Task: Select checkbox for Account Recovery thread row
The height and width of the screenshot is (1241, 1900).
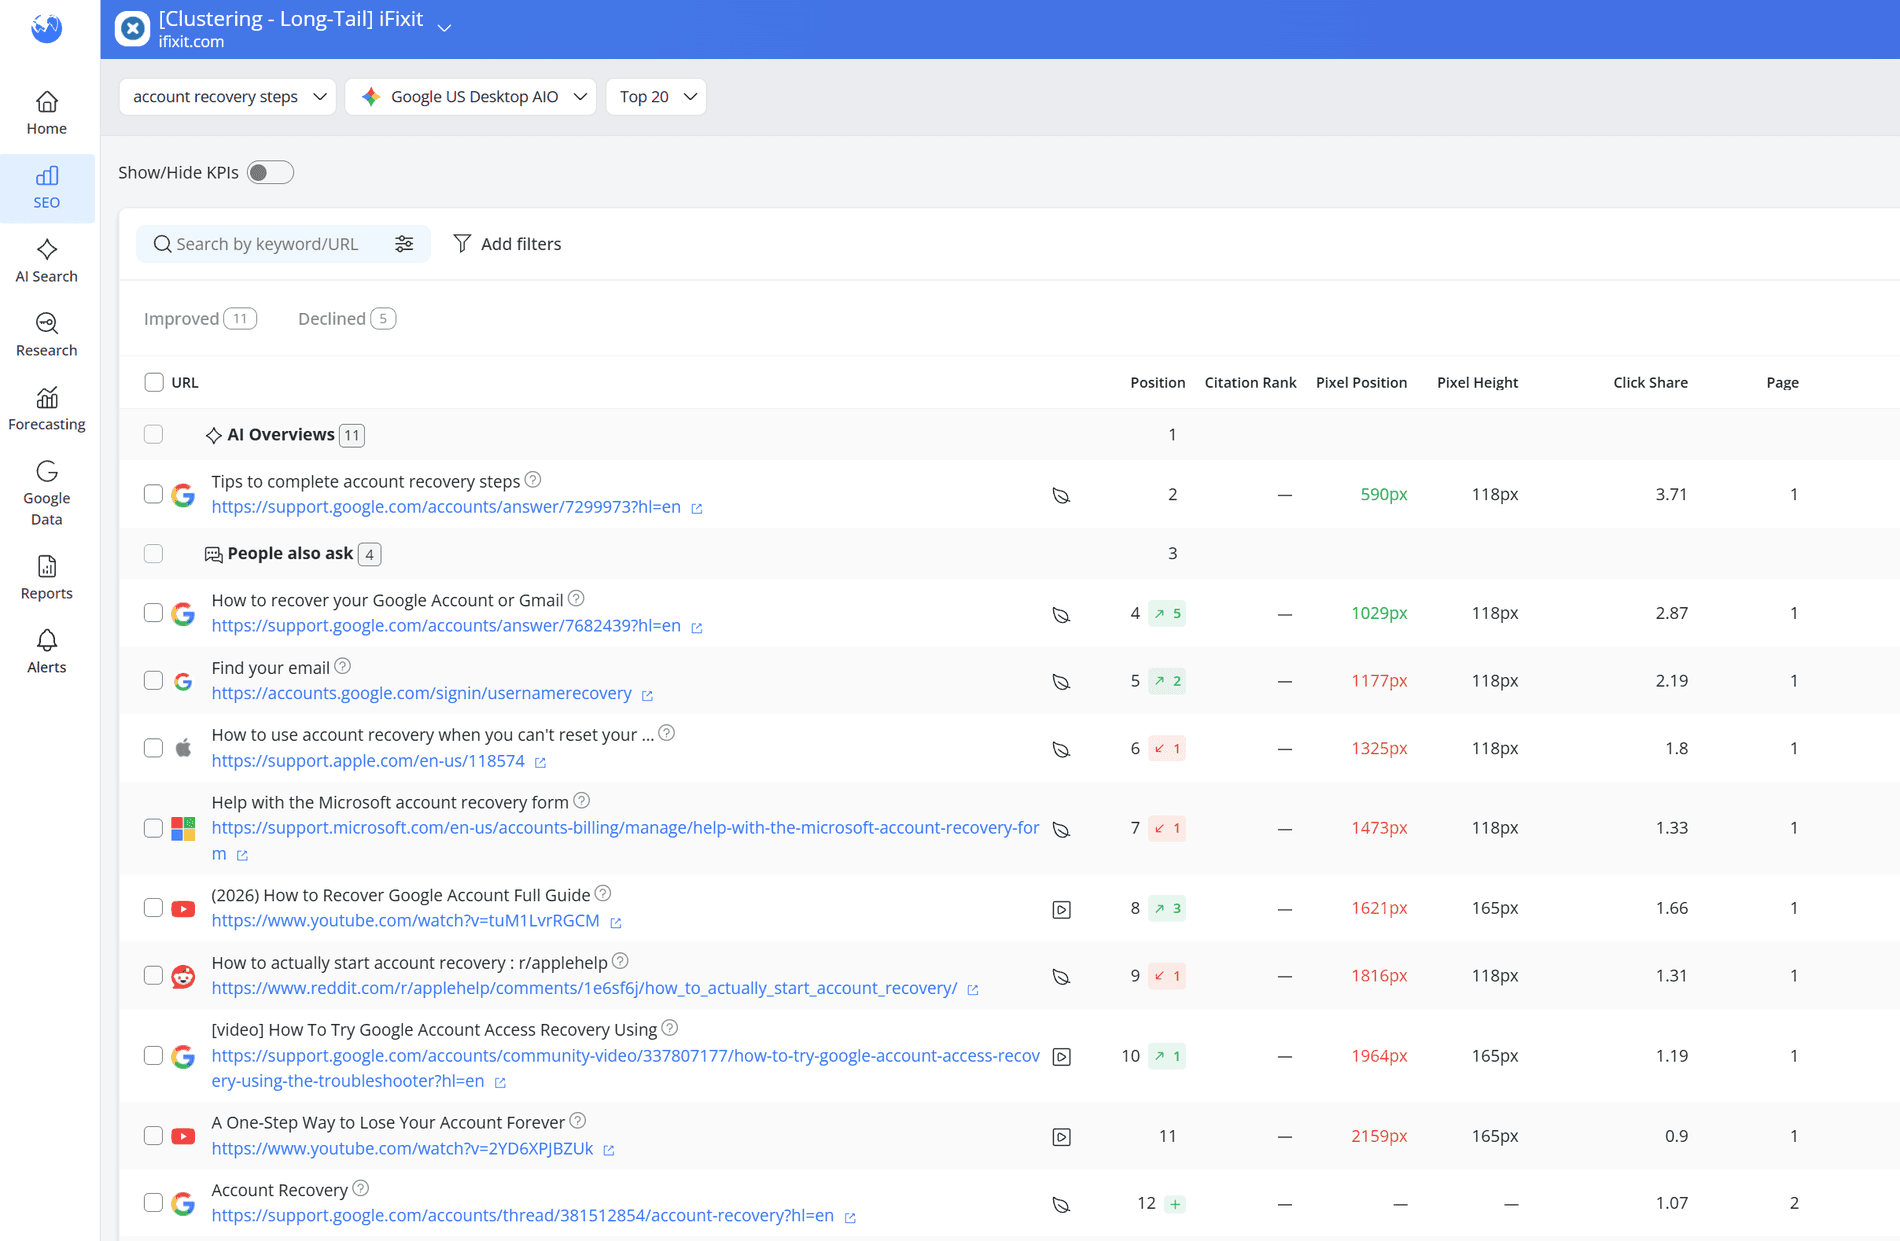Action: pos(153,1202)
